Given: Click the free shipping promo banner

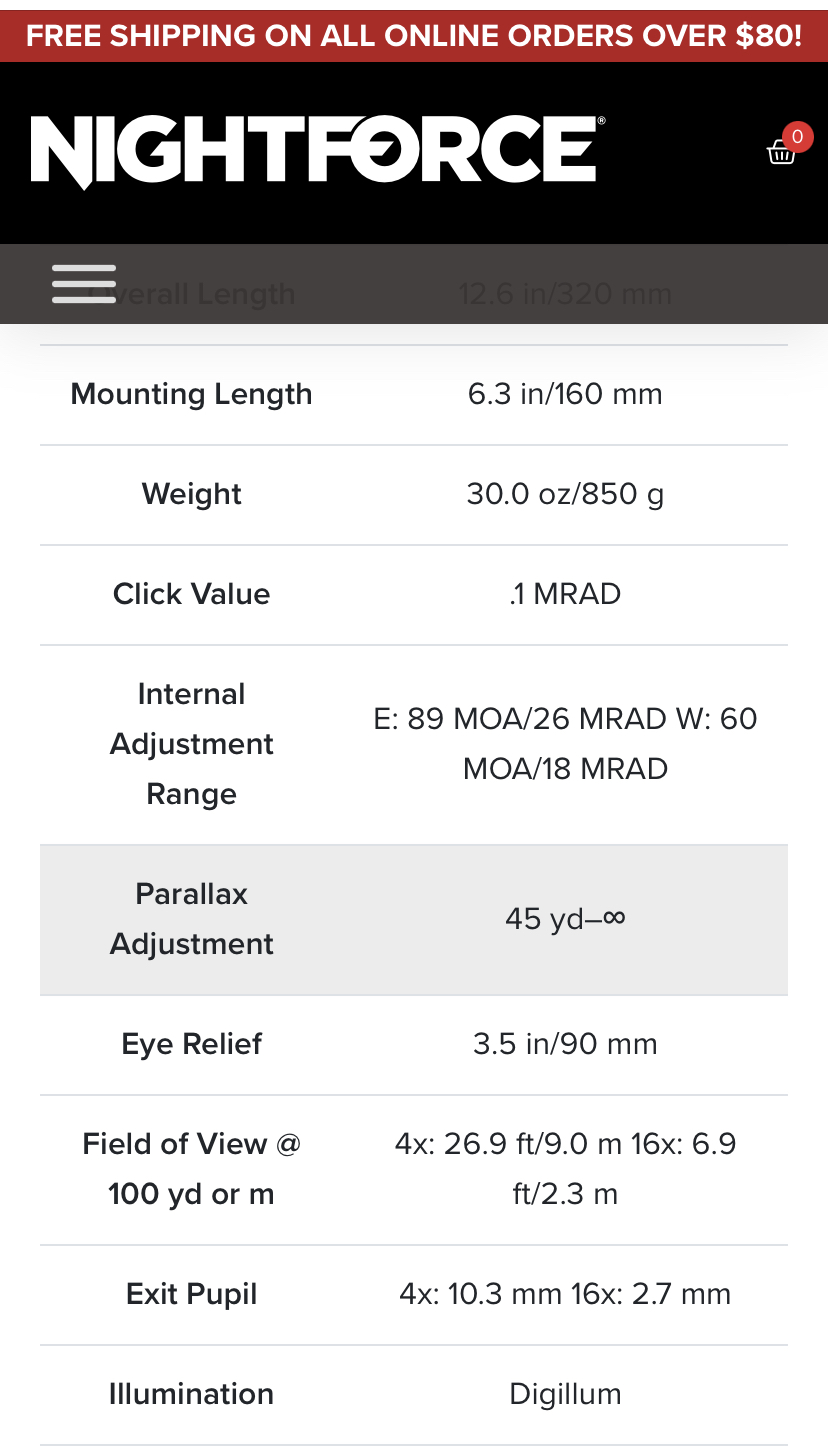Looking at the screenshot, I should click(414, 36).
